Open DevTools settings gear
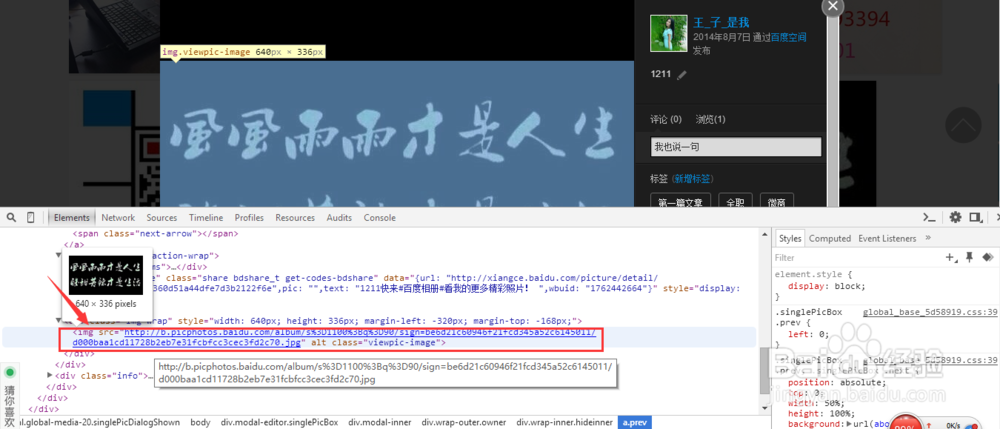Image resolution: width=1000 pixels, height=429 pixels. 955,217
